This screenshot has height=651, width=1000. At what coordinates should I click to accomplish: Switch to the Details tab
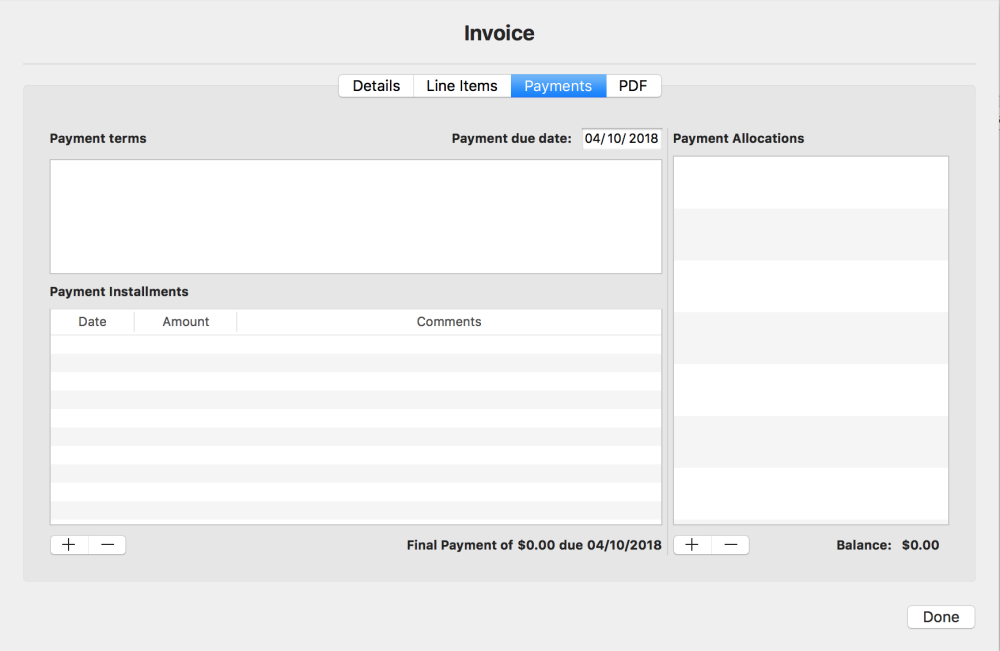(x=376, y=85)
